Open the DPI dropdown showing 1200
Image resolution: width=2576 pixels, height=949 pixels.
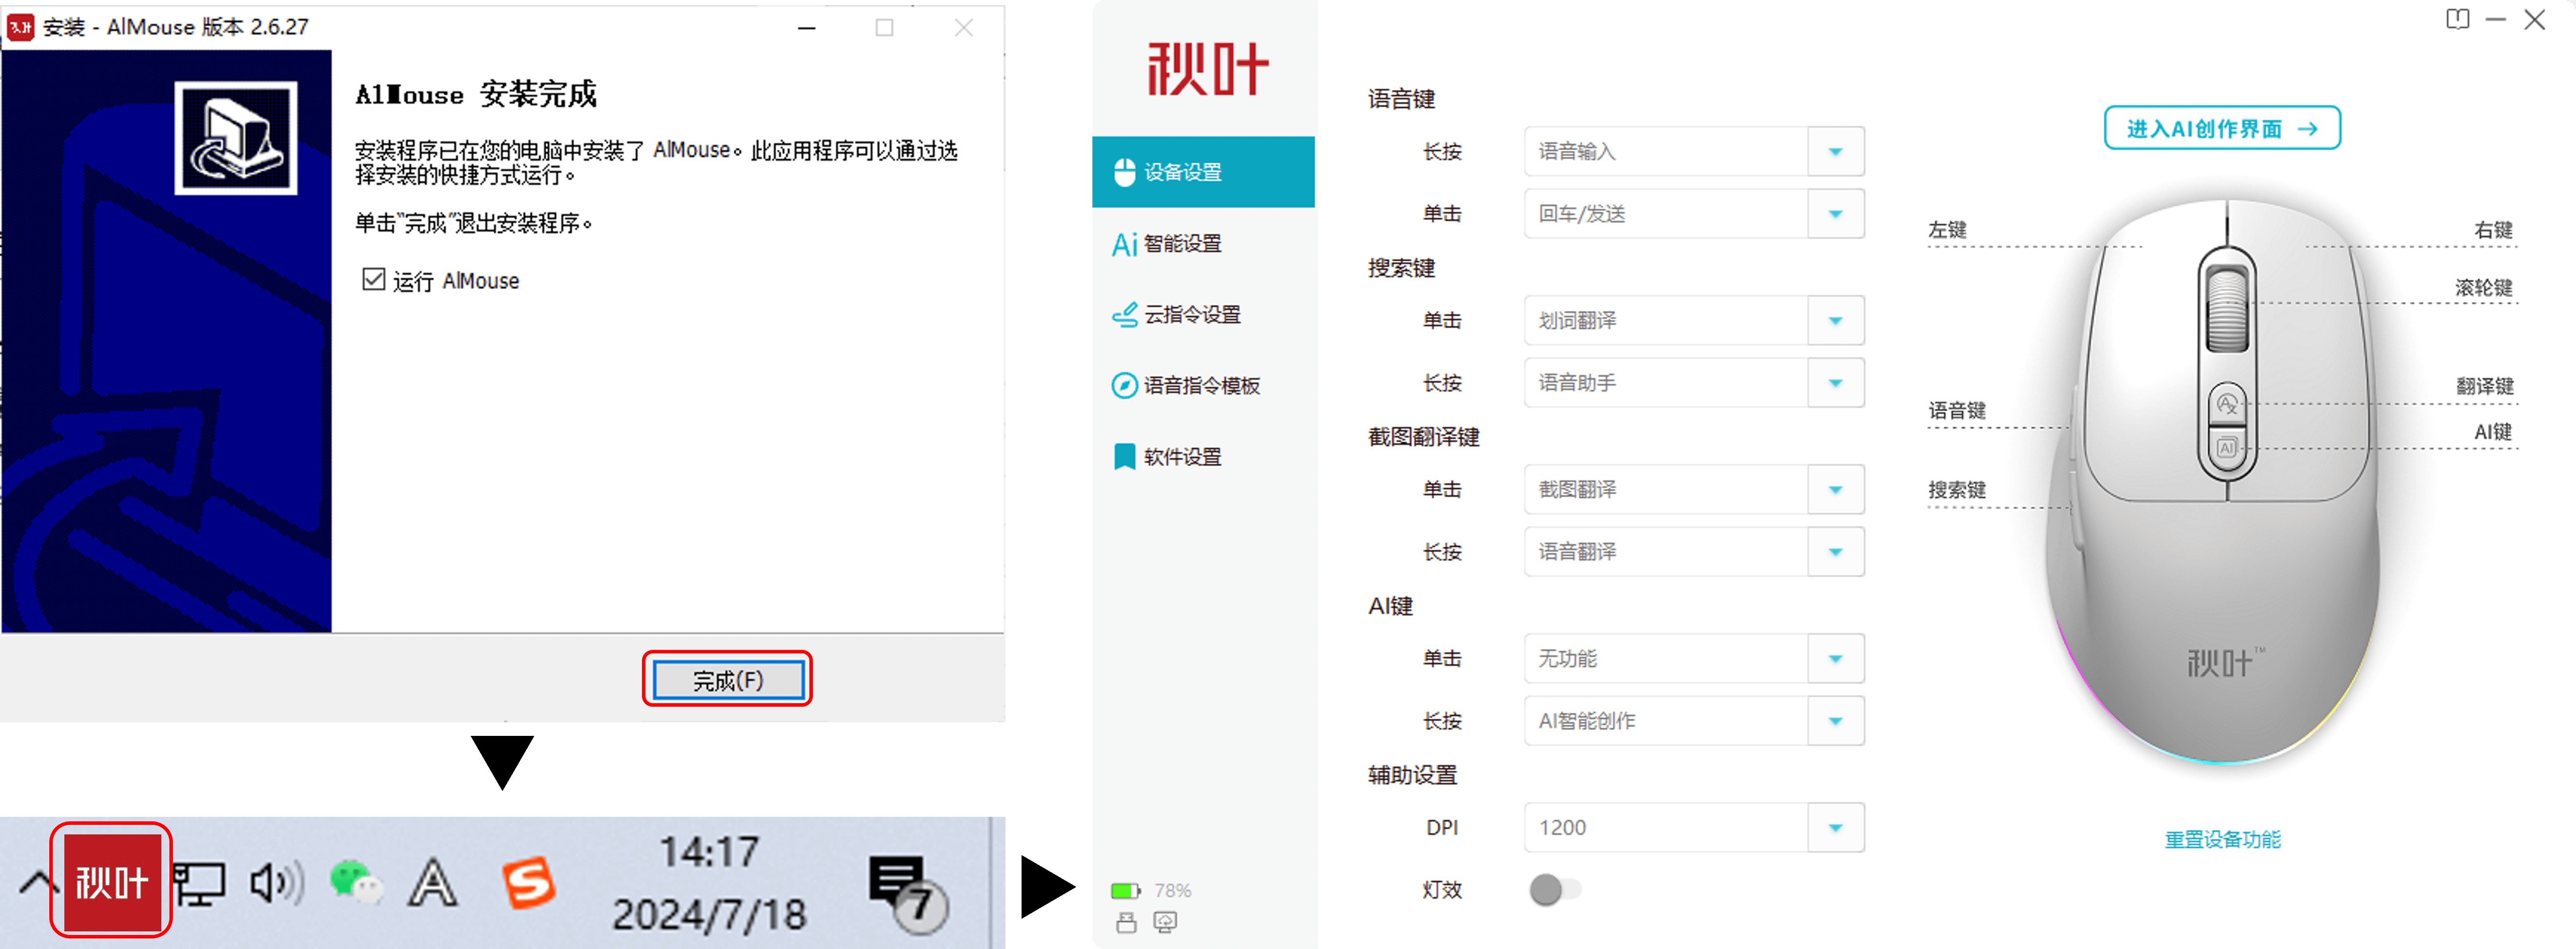pyautogui.click(x=1694, y=827)
